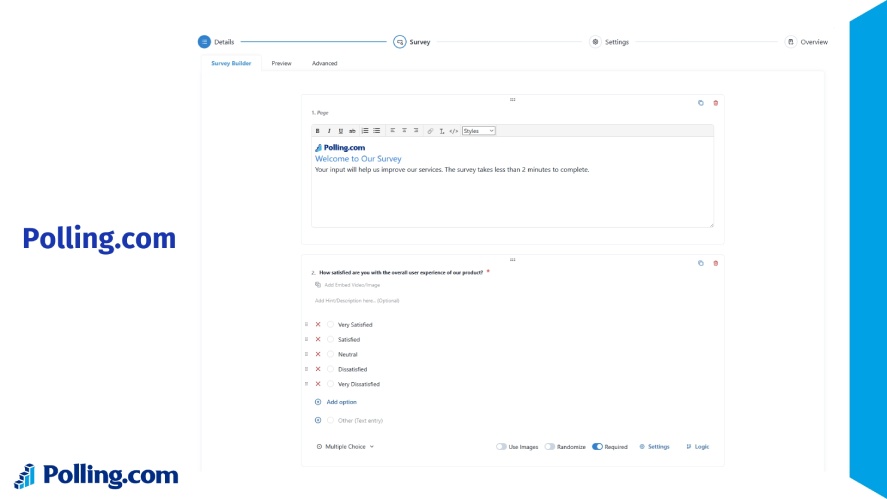Image resolution: width=887 pixels, height=499 pixels.
Task: Remove the Neutral option
Action: point(318,354)
